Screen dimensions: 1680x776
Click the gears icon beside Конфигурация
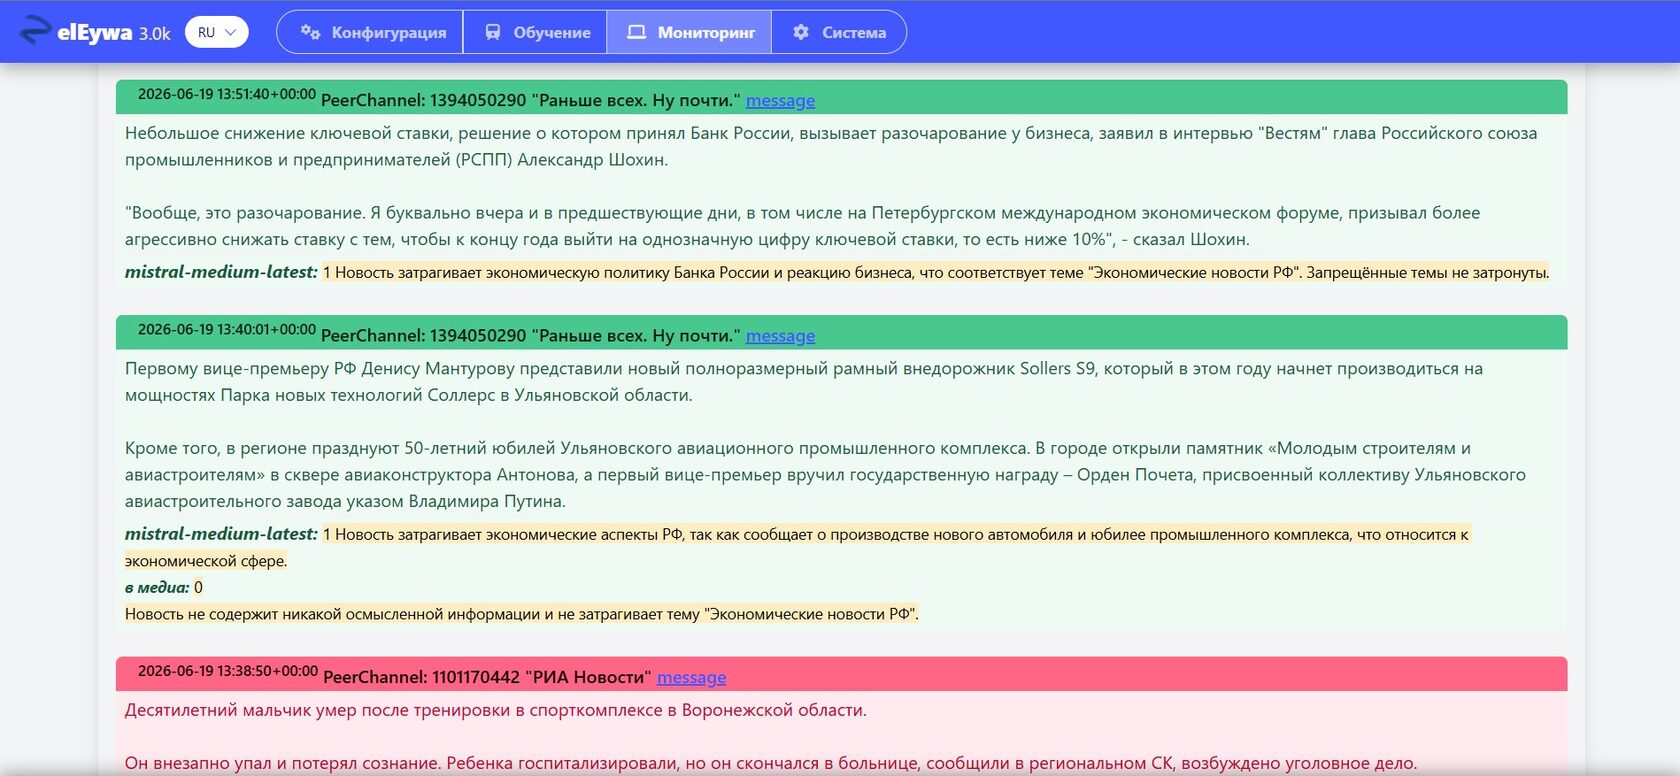311,32
